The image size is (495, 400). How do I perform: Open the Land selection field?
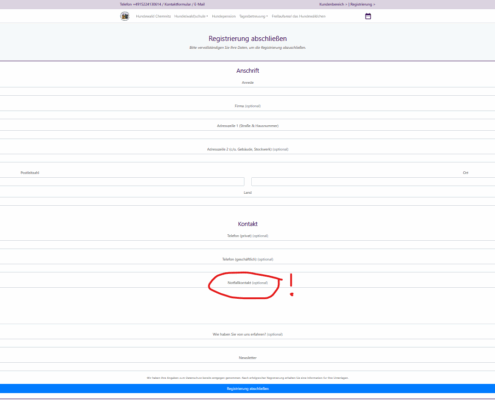tap(247, 201)
